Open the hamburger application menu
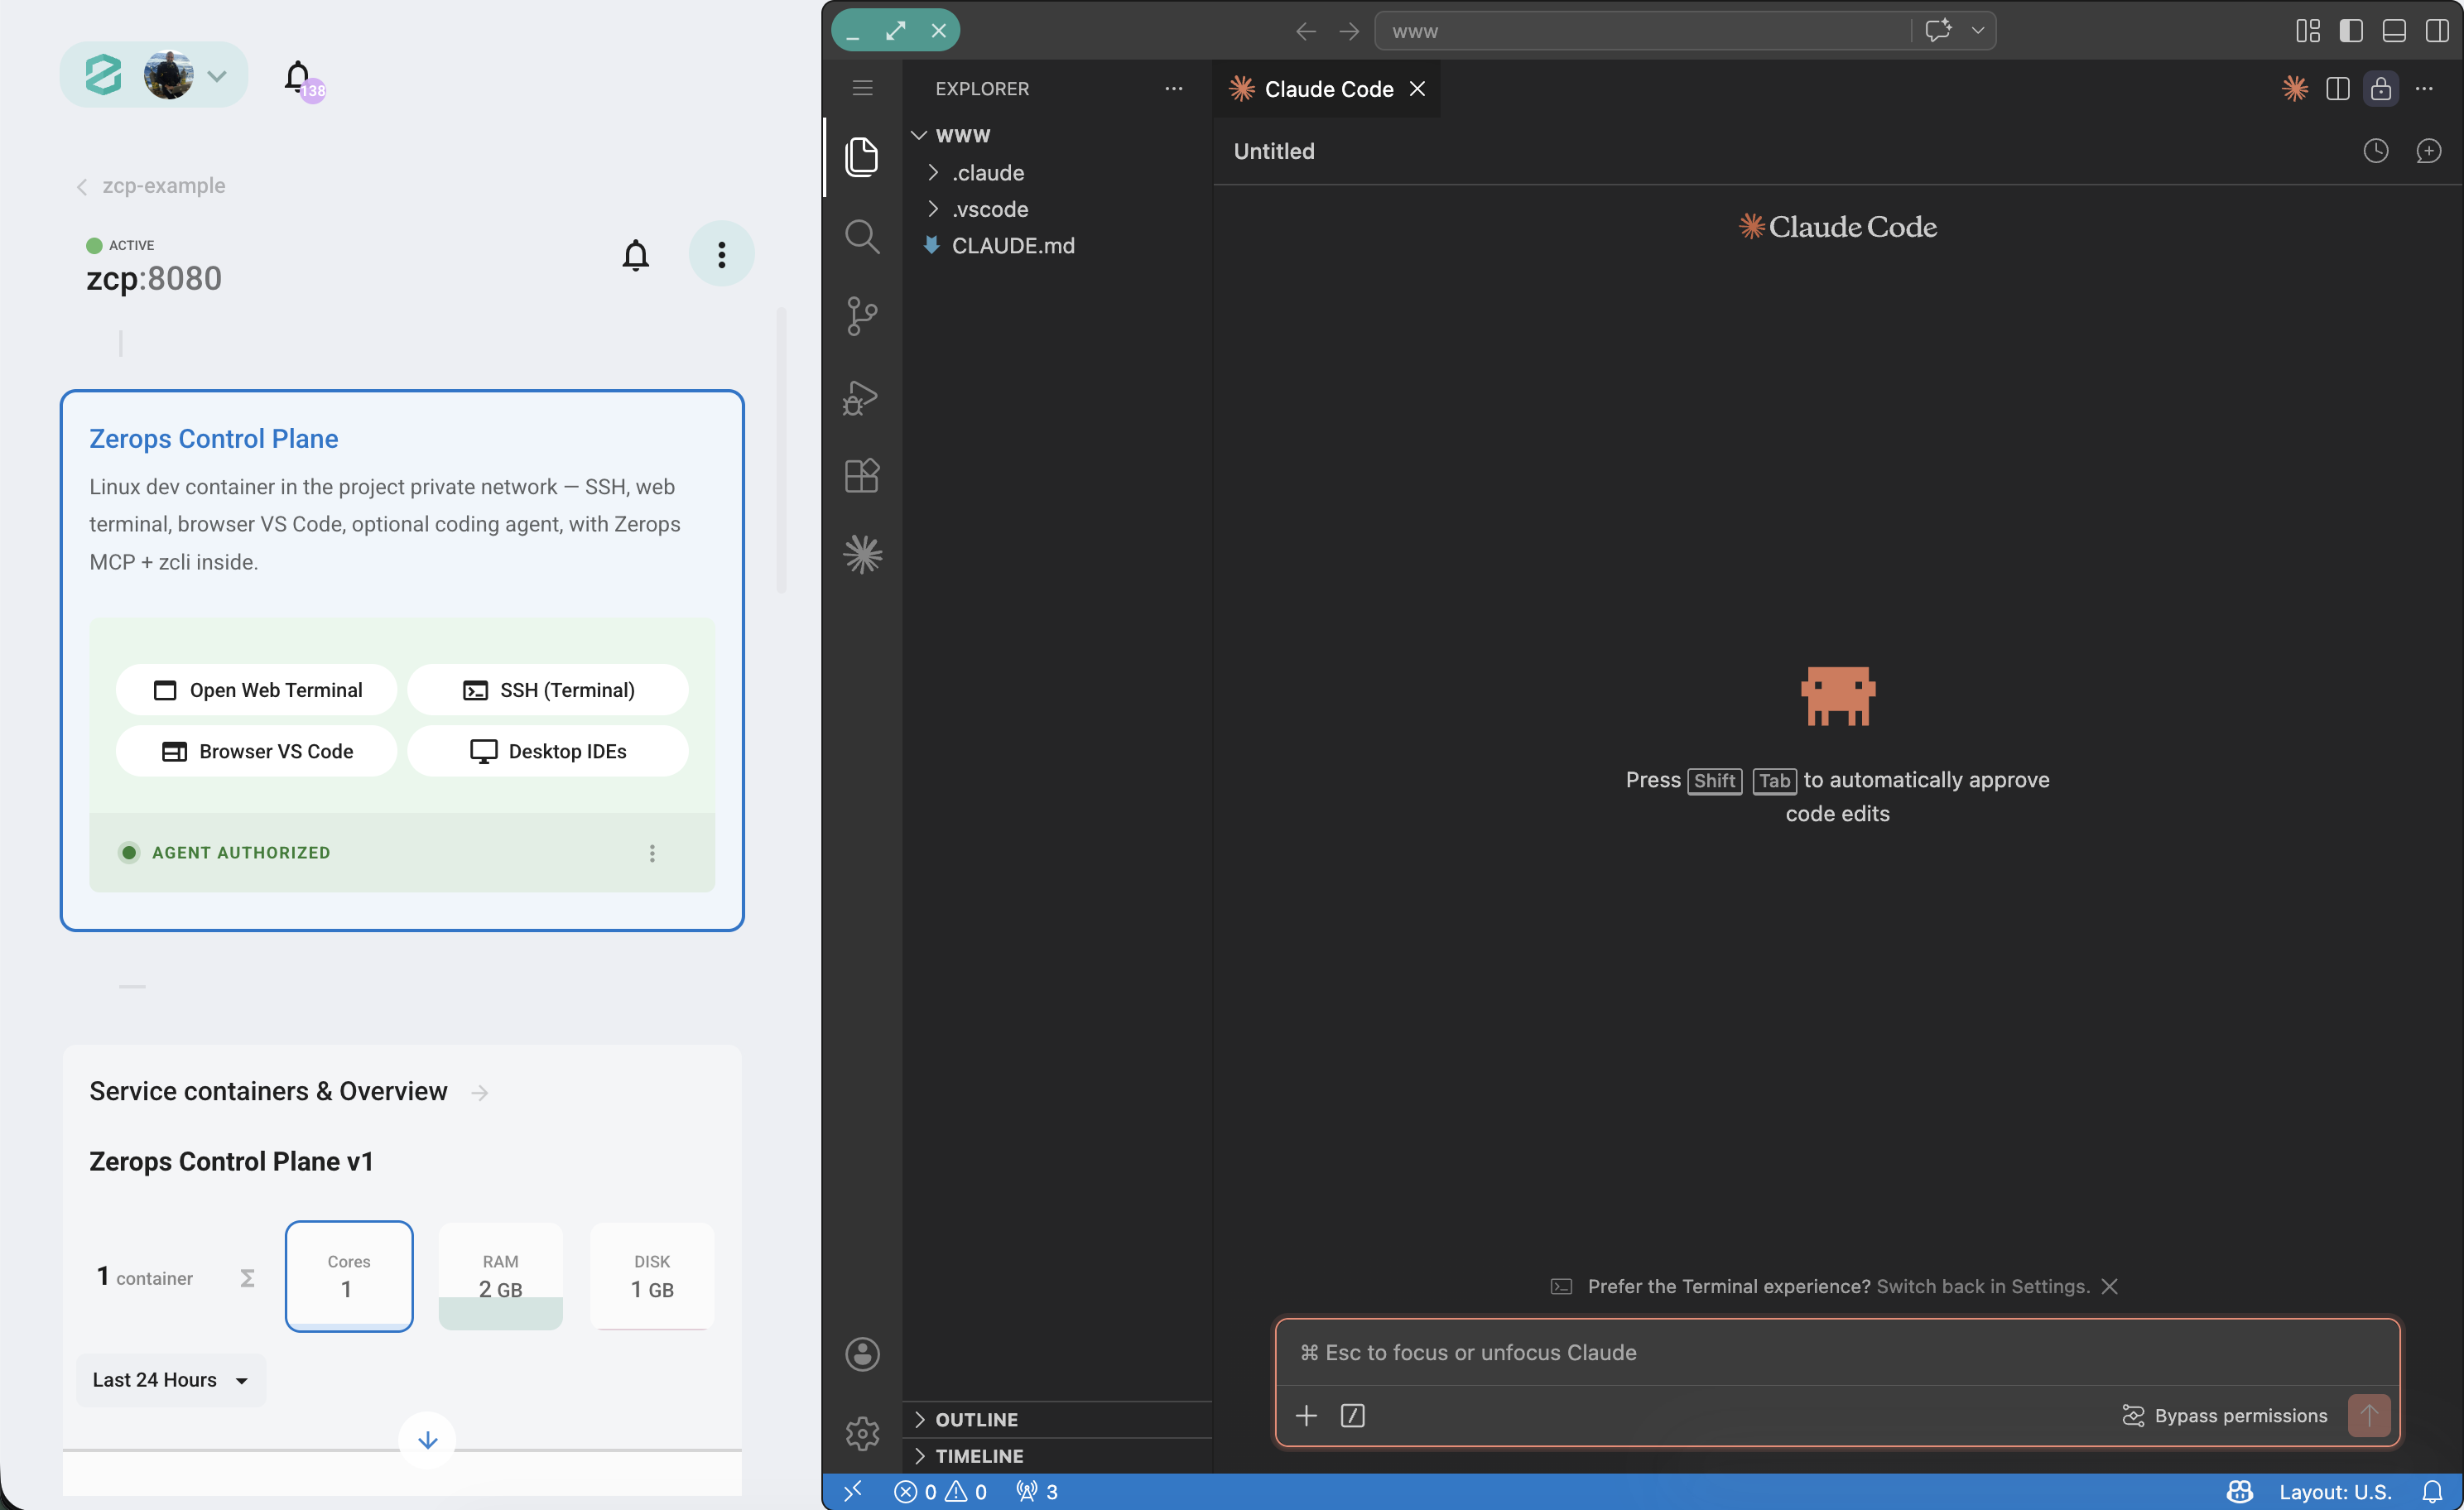 coord(862,88)
